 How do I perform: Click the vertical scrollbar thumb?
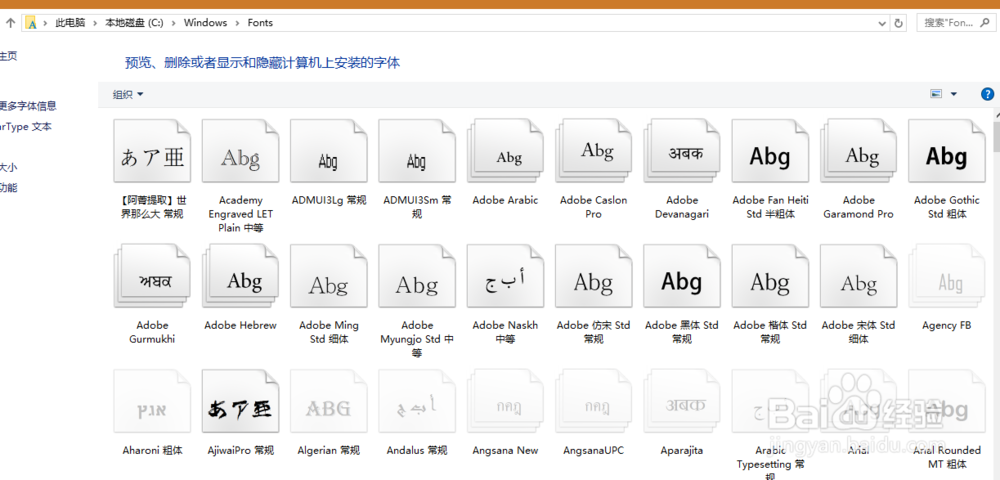[996, 134]
